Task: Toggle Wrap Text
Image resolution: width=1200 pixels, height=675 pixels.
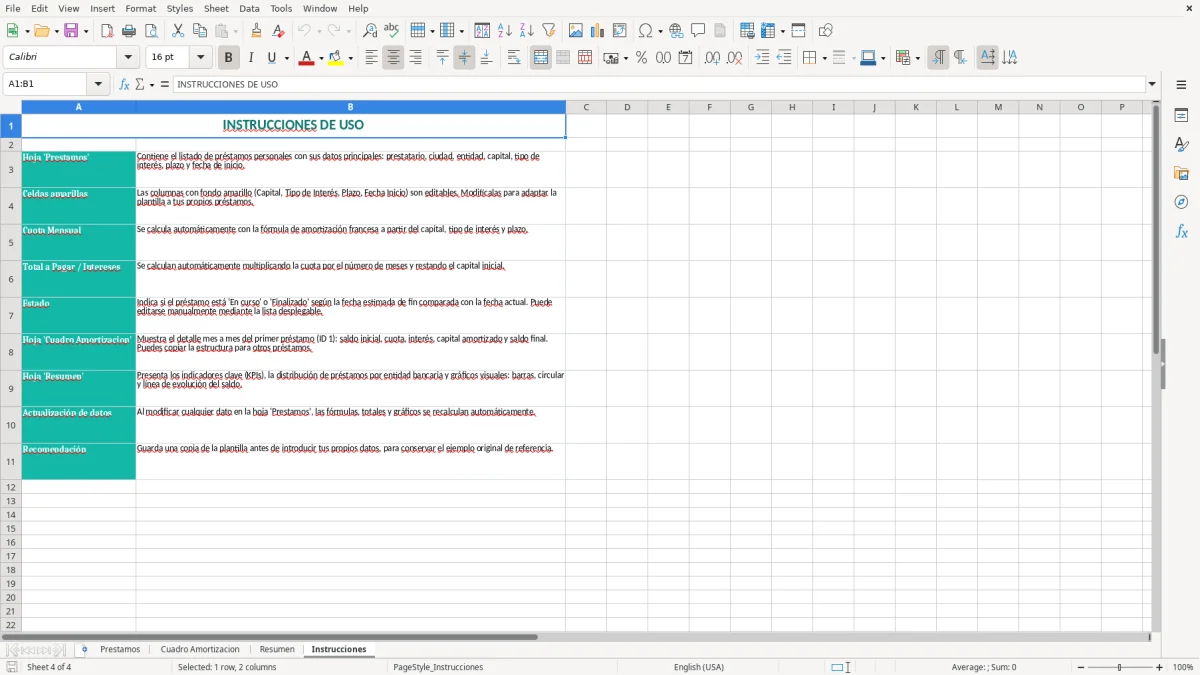Action: 514,58
